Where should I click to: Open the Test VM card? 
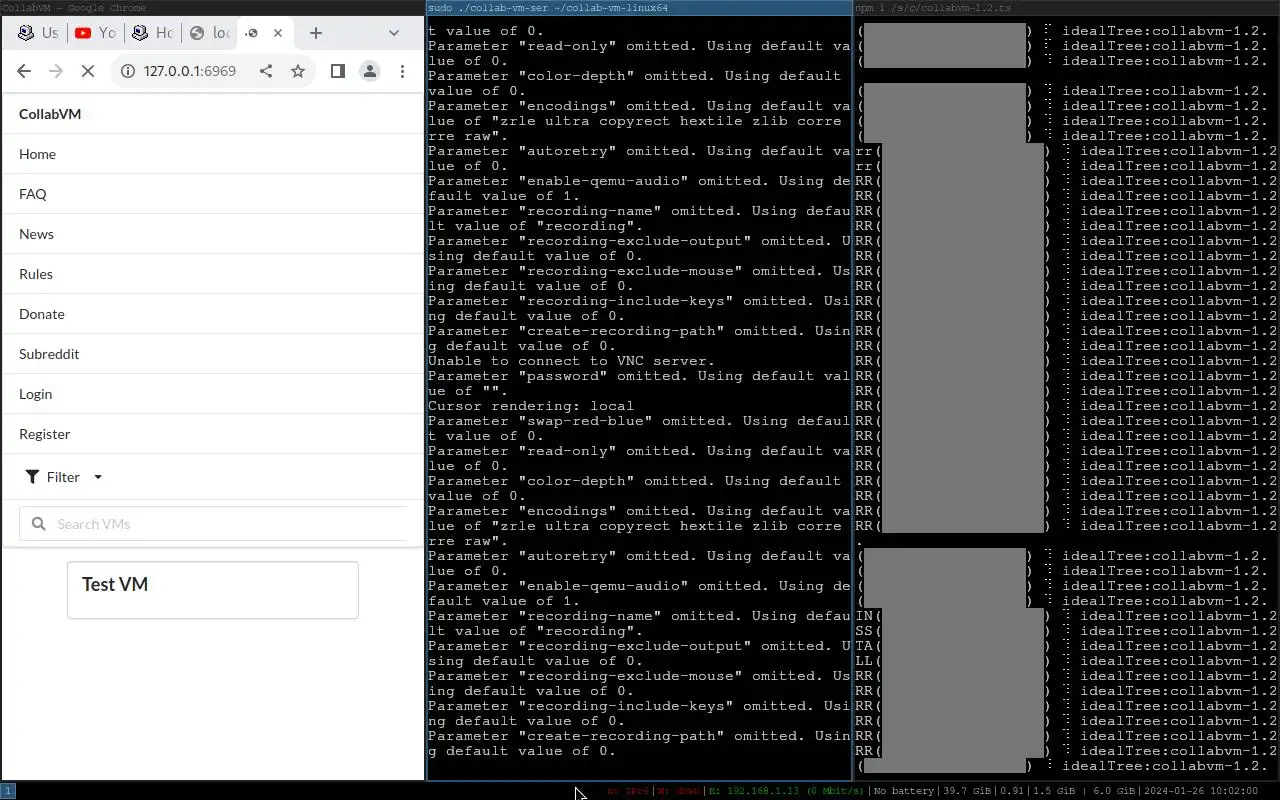click(x=213, y=590)
